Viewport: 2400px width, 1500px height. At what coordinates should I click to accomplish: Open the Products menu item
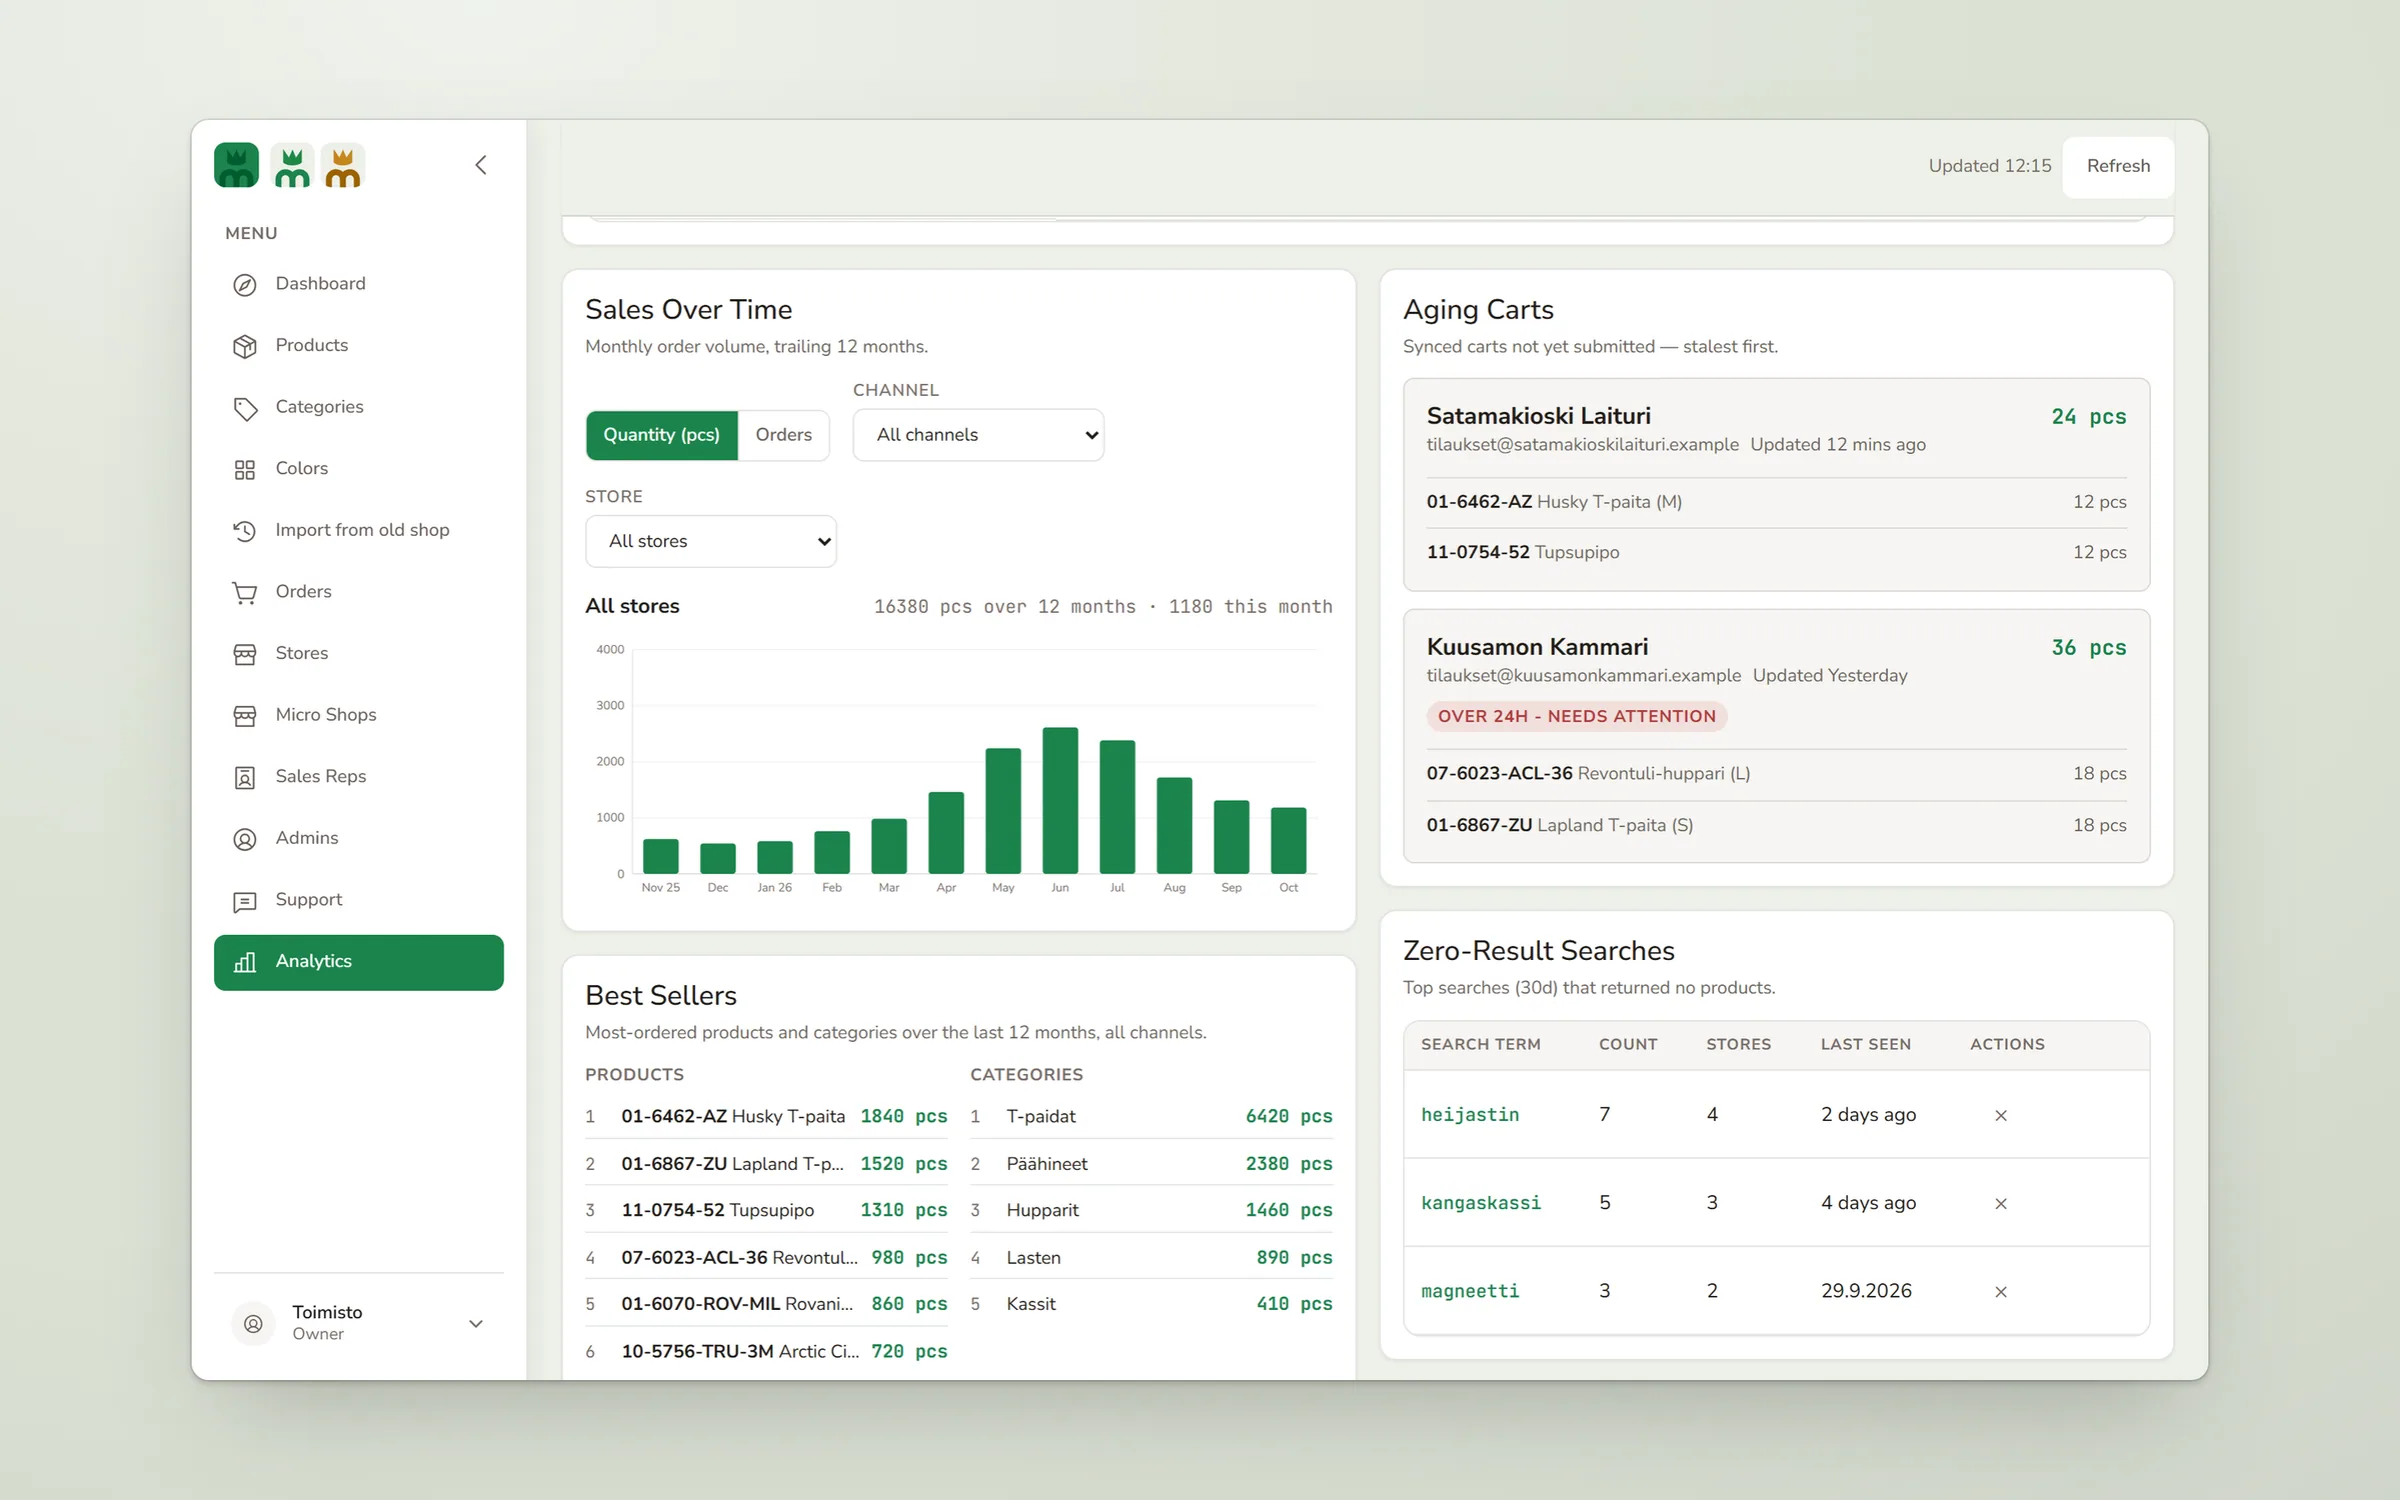(x=359, y=346)
